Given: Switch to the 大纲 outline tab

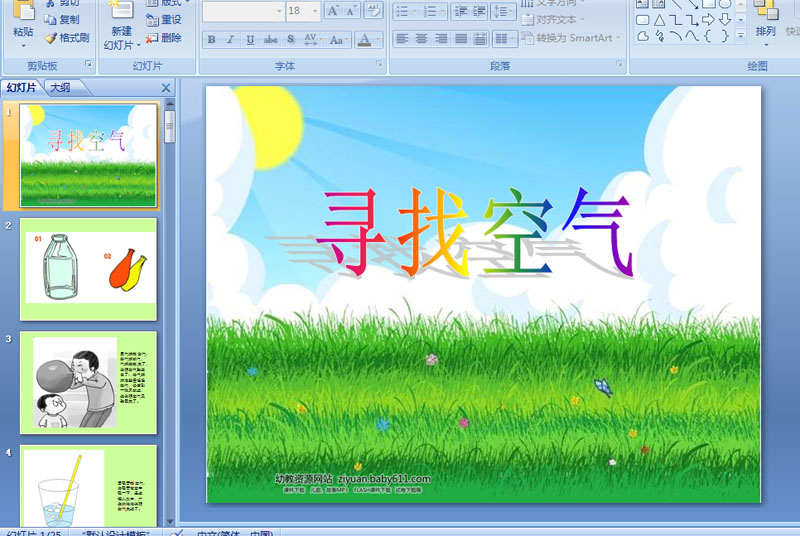Looking at the screenshot, I should [x=60, y=88].
